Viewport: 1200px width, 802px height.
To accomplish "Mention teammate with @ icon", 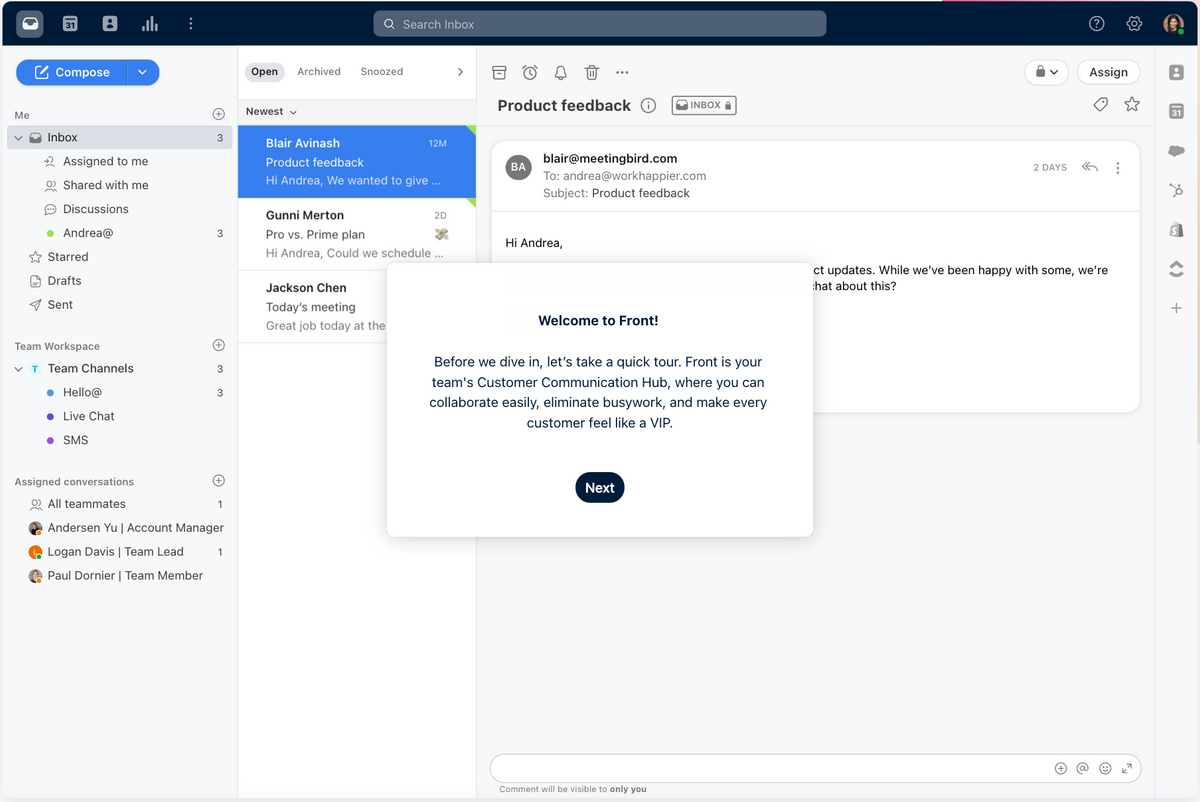I will [1083, 768].
